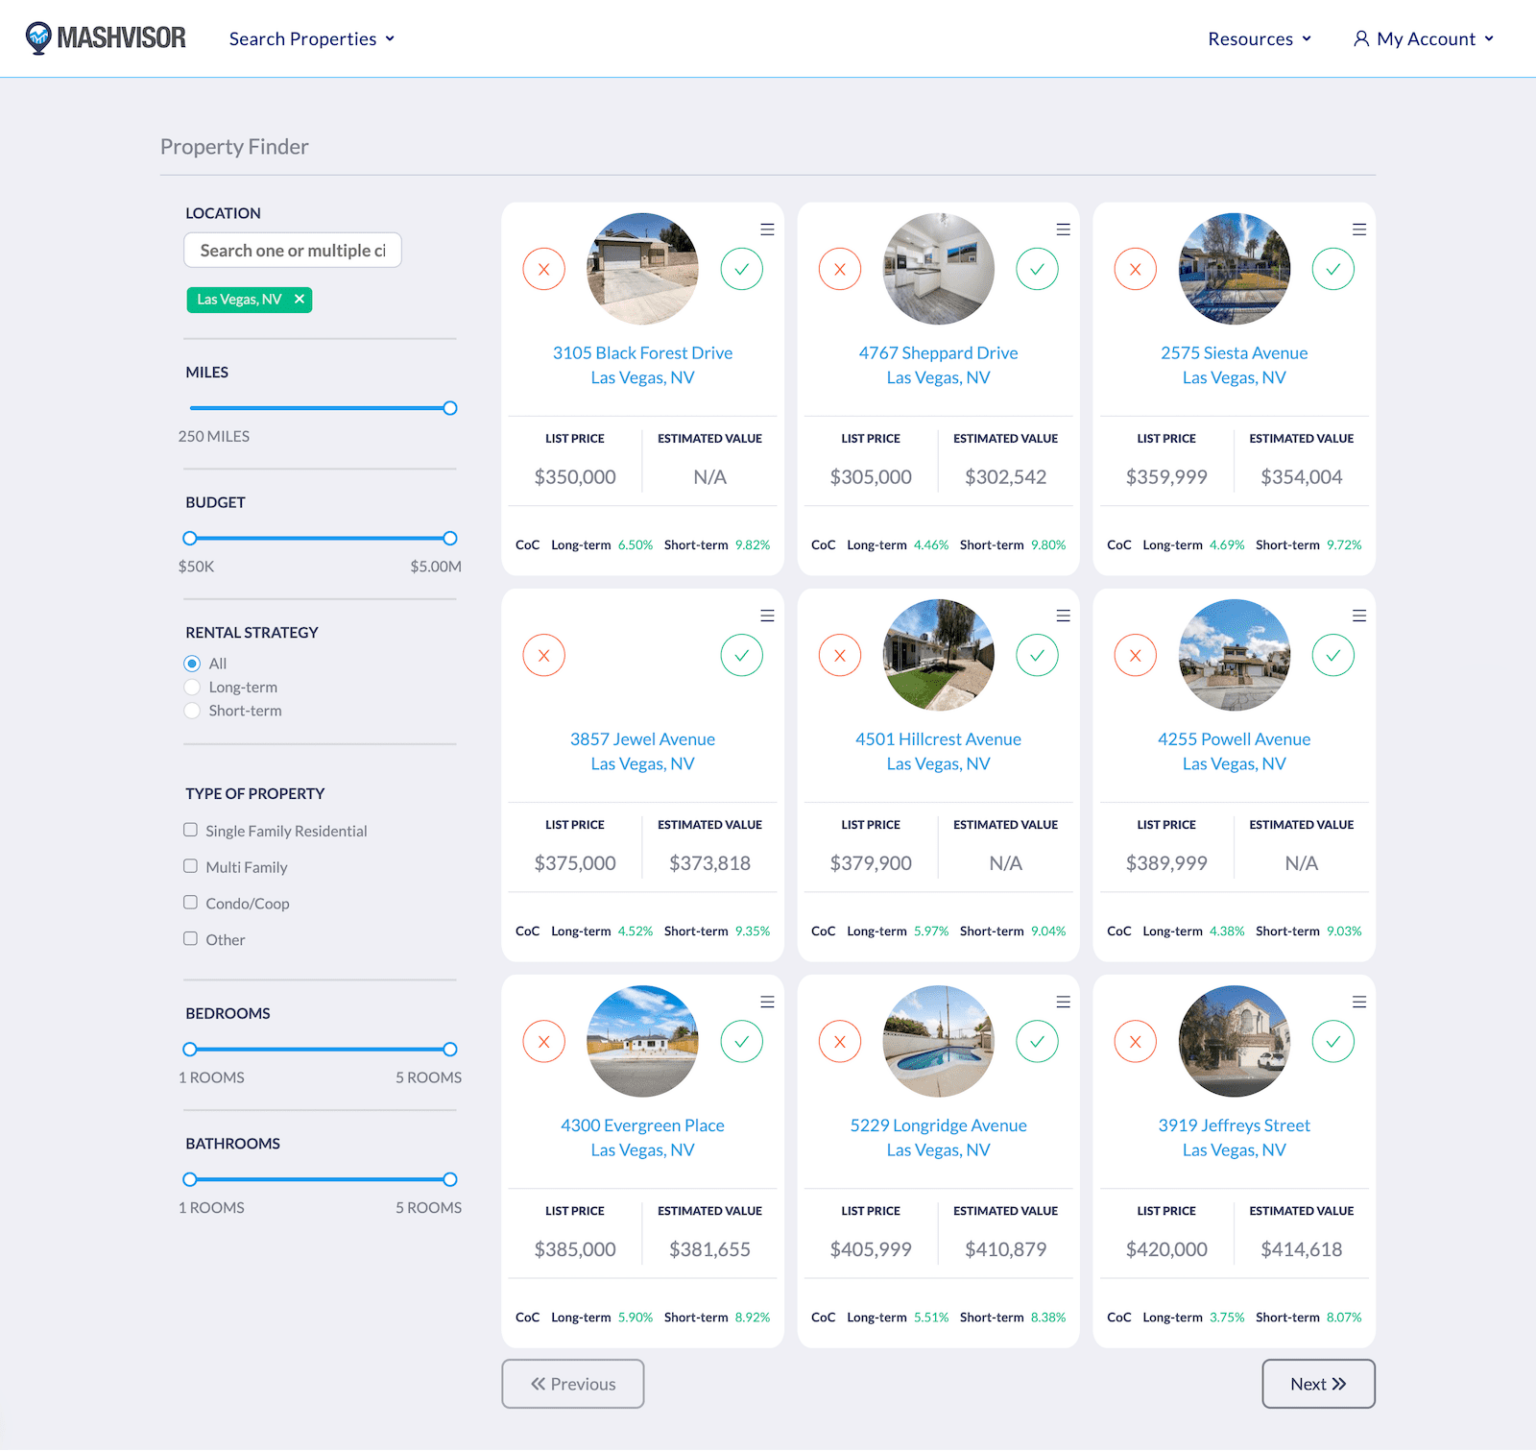The image size is (1536, 1451).
Task: Open the 4255 Powell Avenue property details
Action: pos(1234,738)
